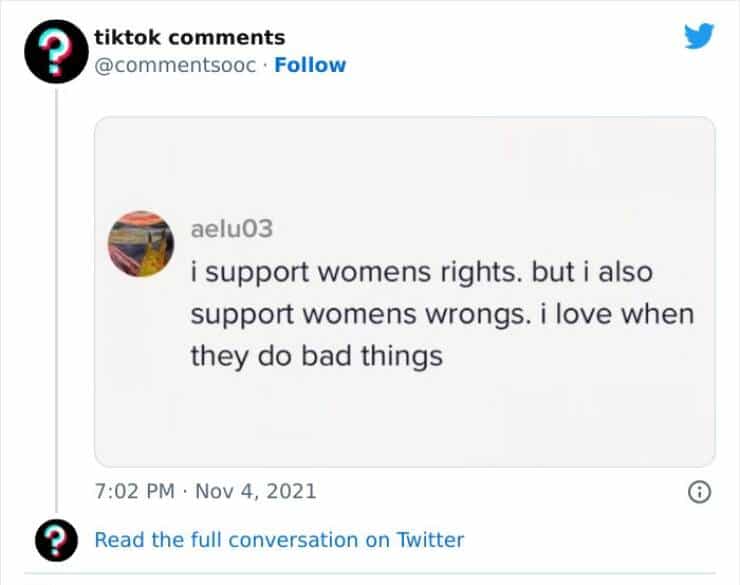Read the full conversation on Twitter
The width and height of the screenshot is (740, 585).
279,540
